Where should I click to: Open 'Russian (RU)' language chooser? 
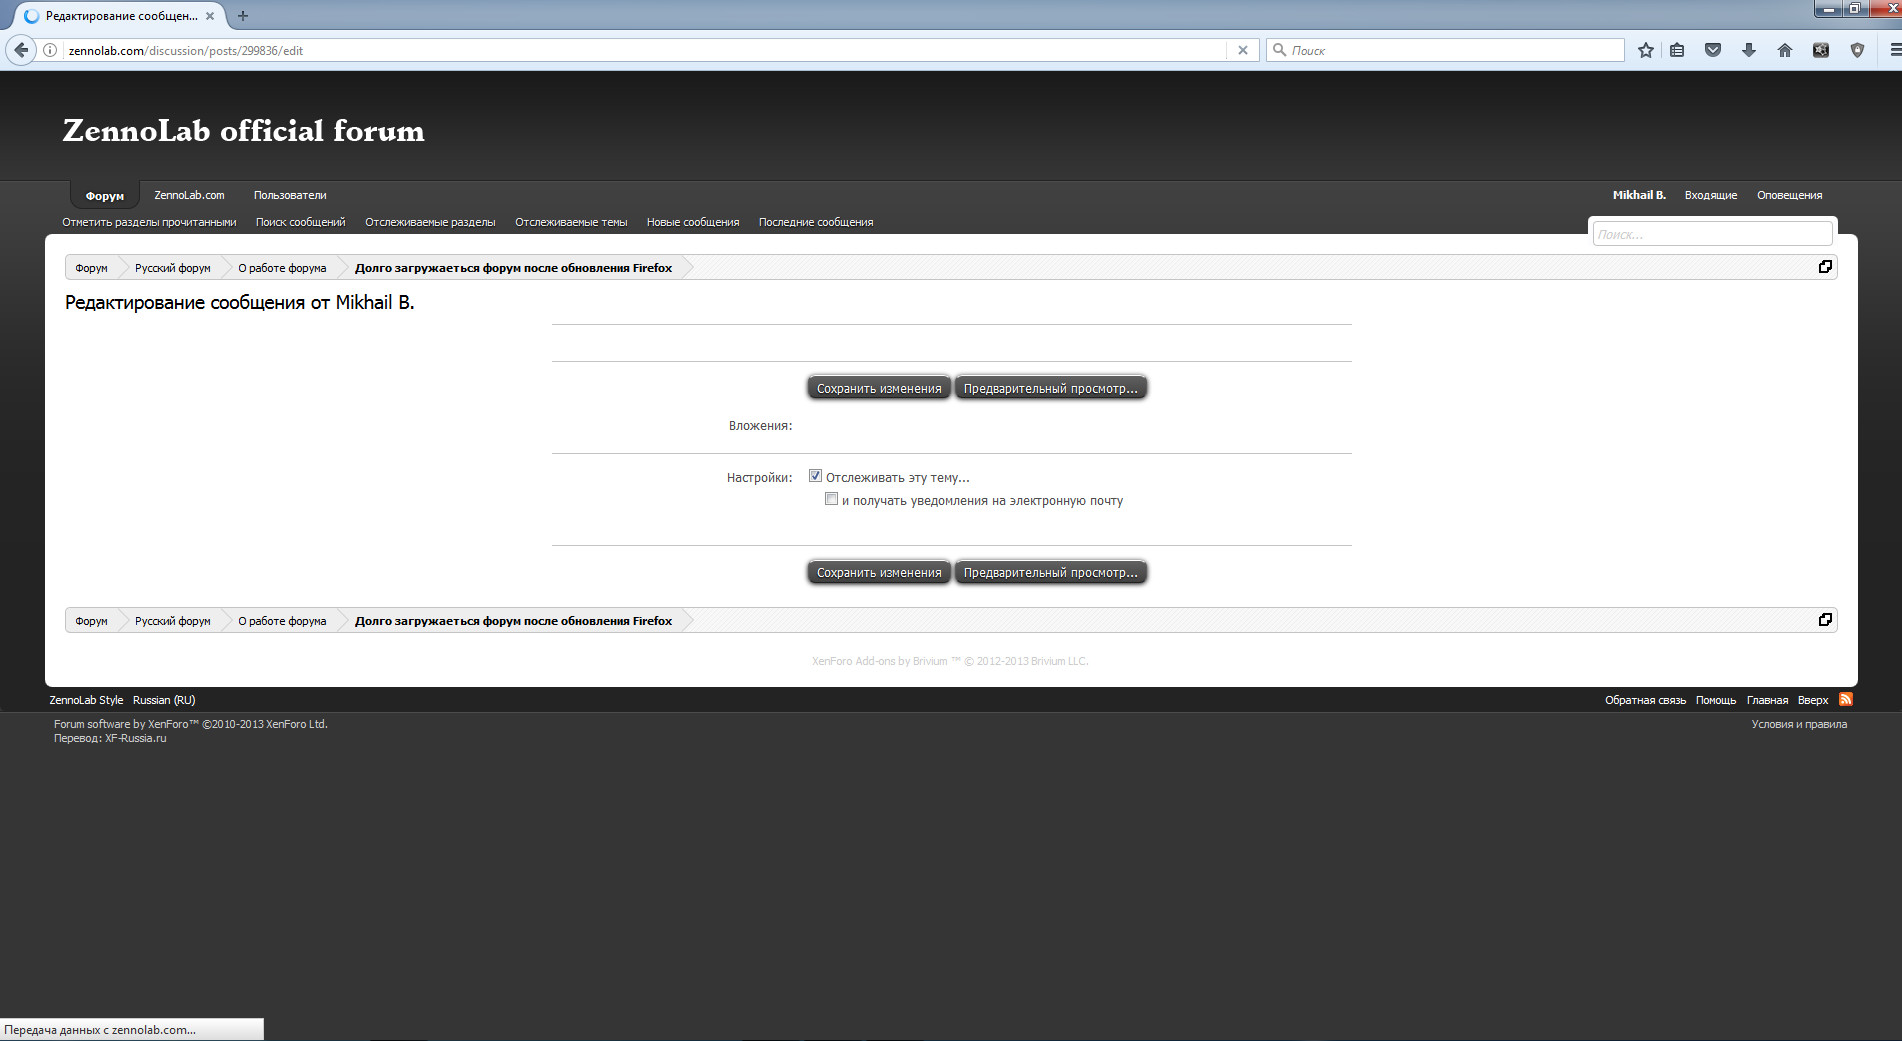[164, 700]
